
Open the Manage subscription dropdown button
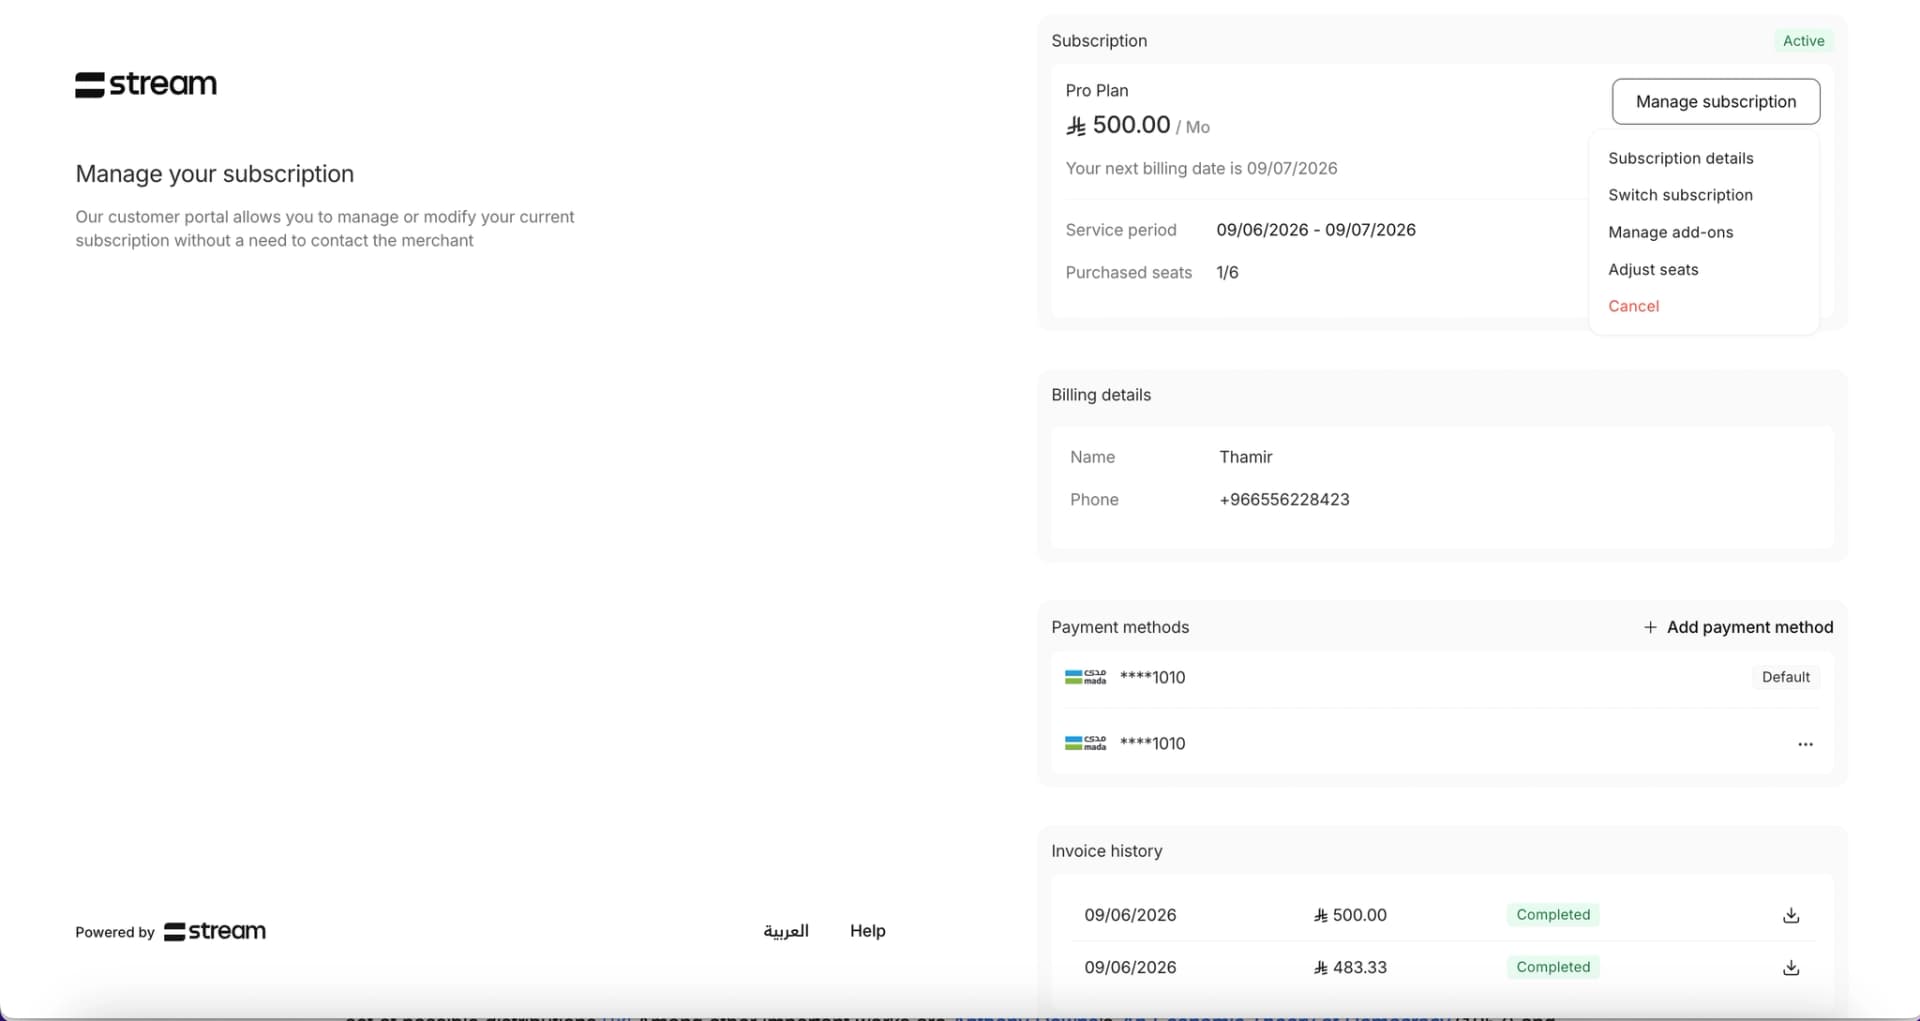(x=1716, y=102)
